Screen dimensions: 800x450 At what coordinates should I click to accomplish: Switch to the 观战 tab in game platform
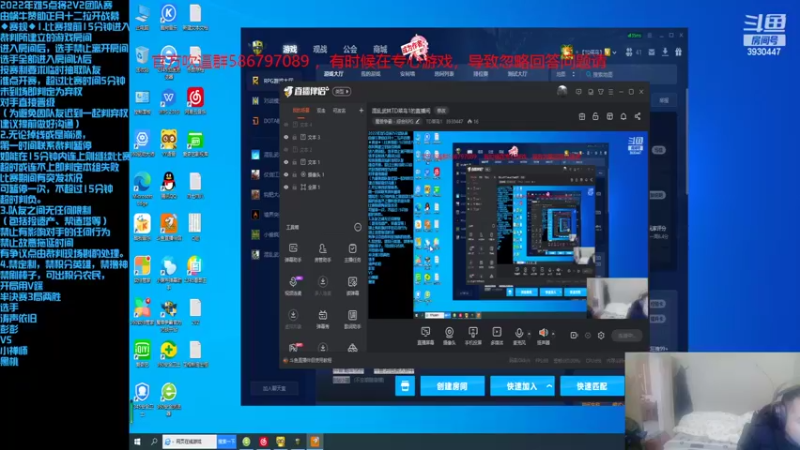click(320, 49)
